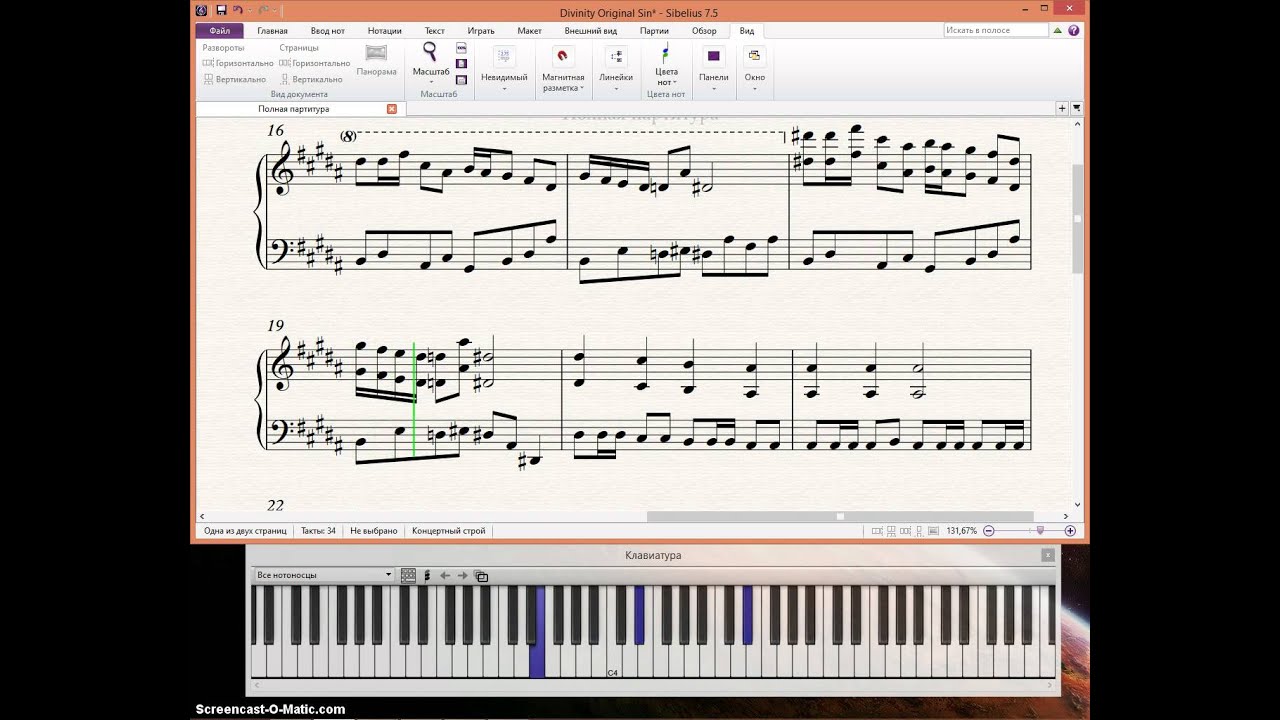Switch to the Партии ribbon tab
This screenshot has width=1280, height=720.
(654, 31)
